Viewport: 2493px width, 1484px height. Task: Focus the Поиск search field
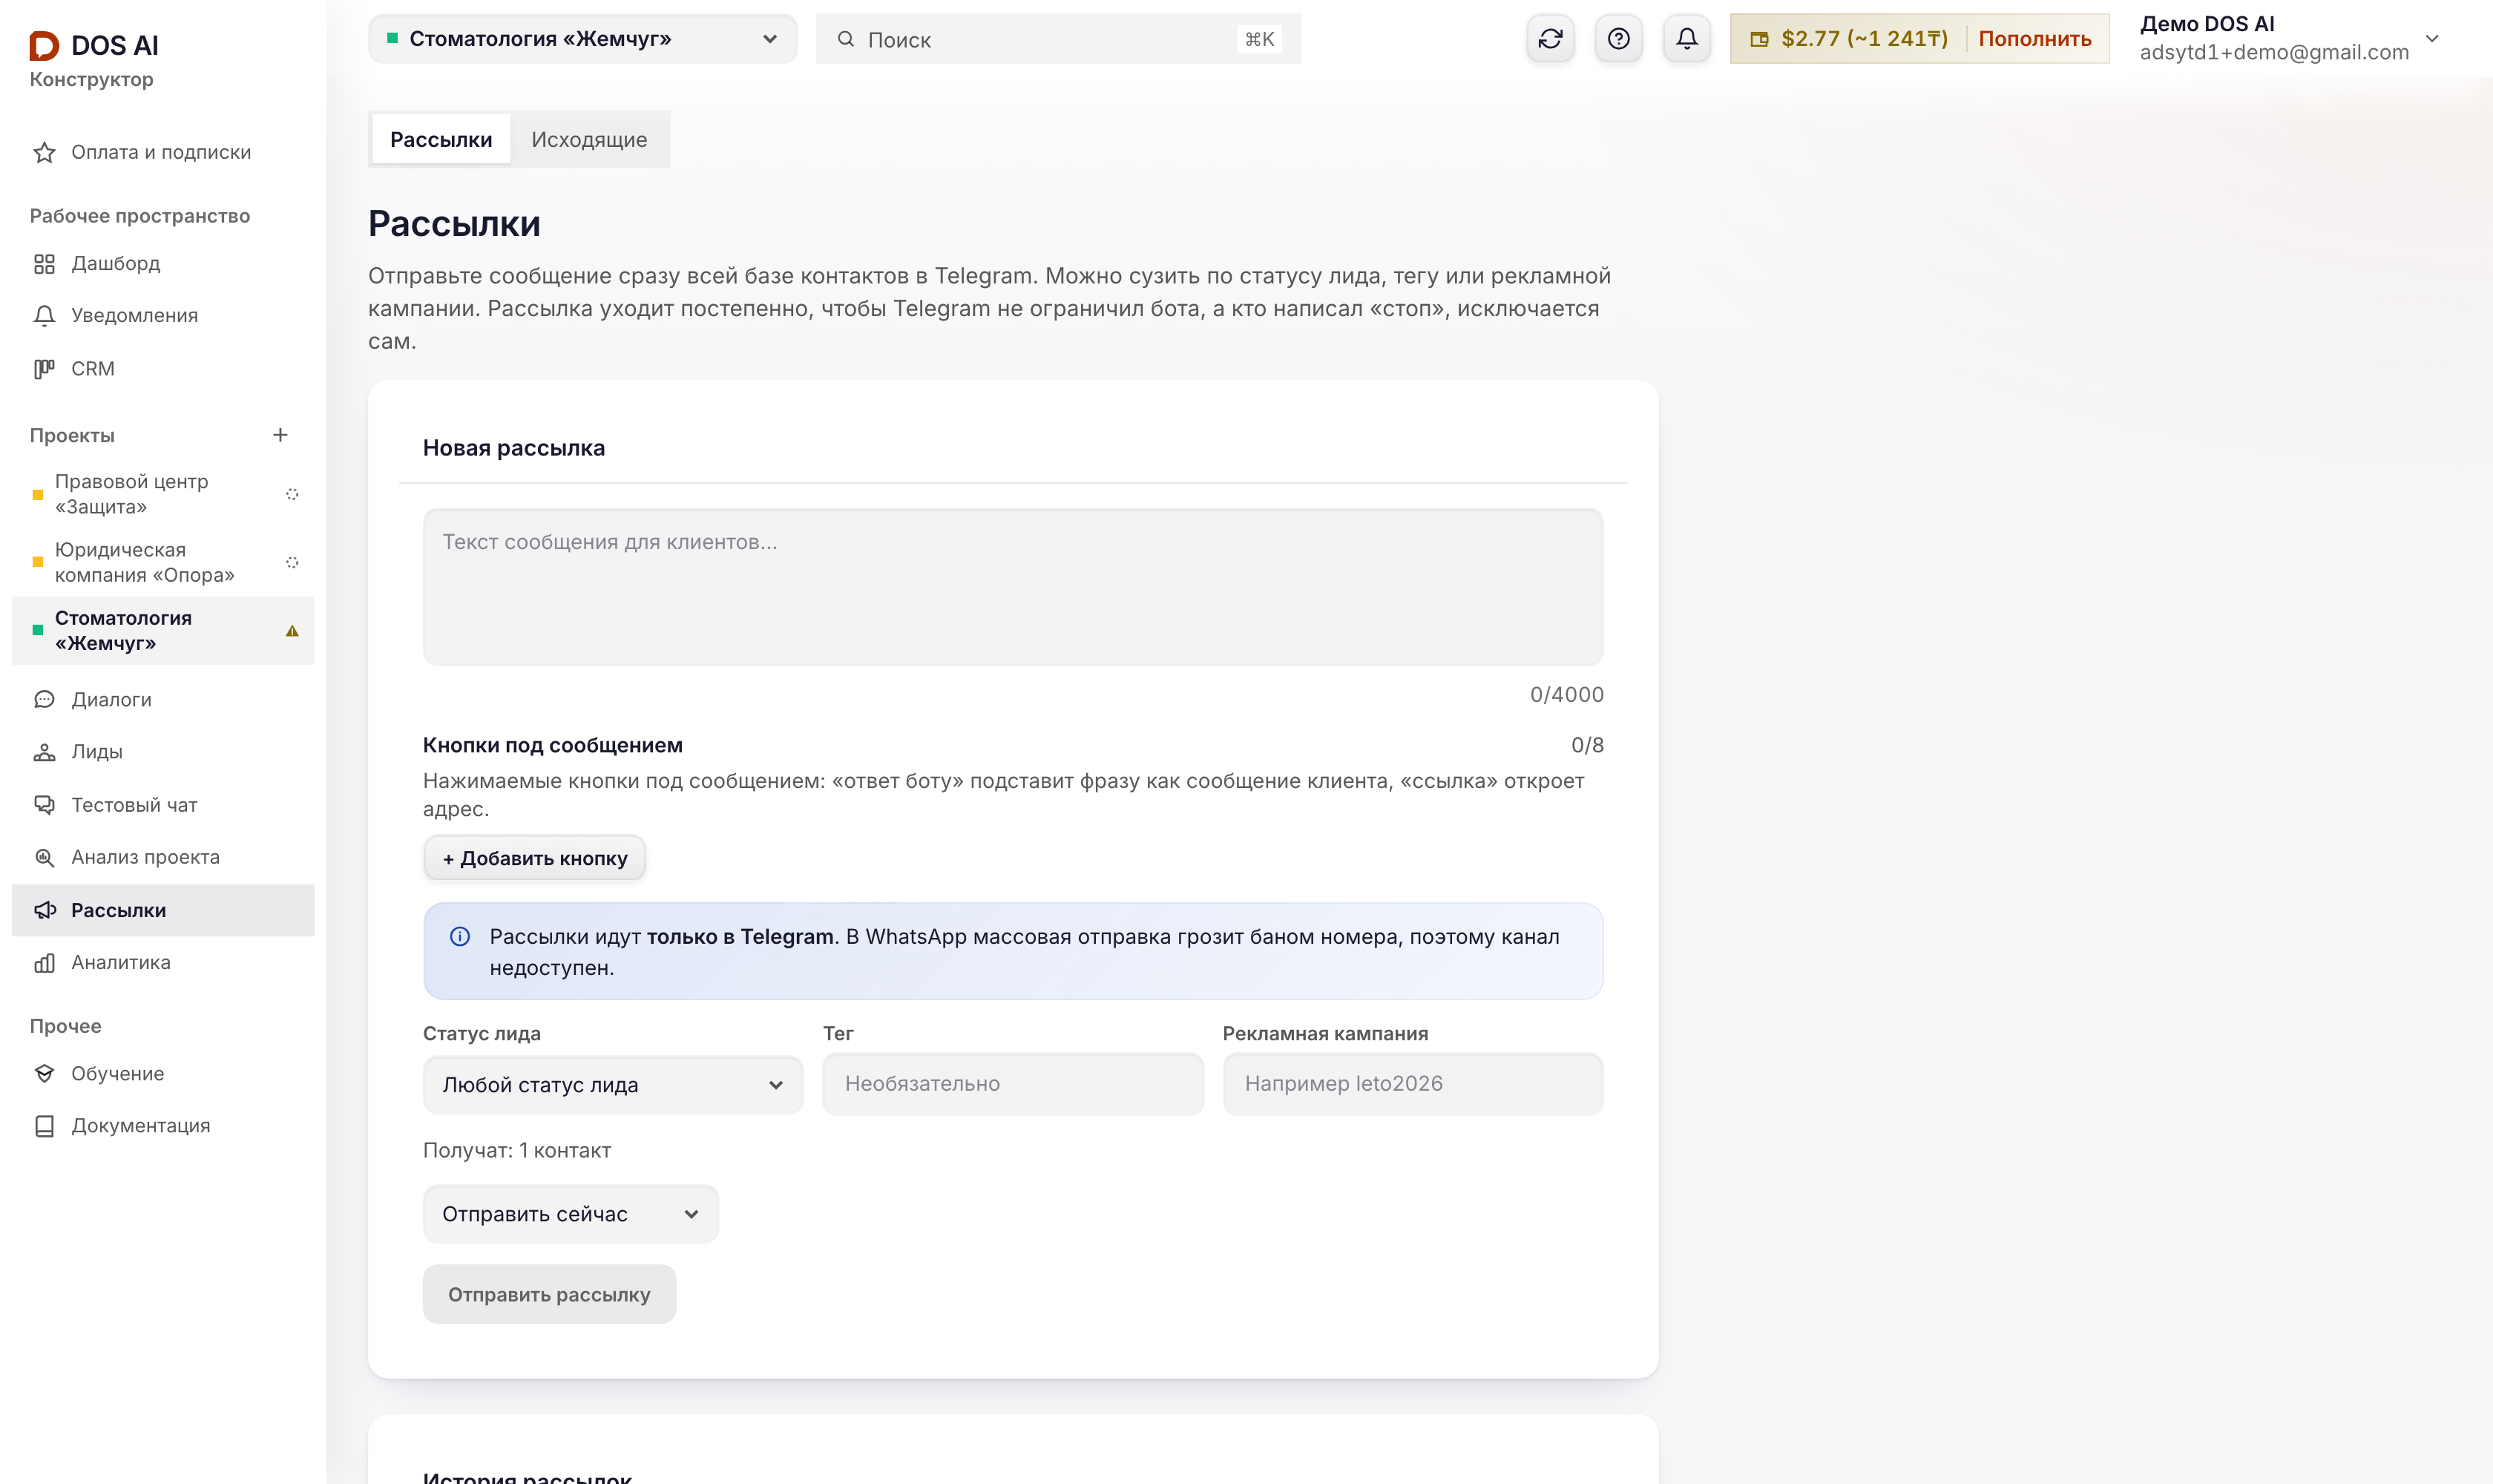pyautogui.click(x=1058, y=39)
